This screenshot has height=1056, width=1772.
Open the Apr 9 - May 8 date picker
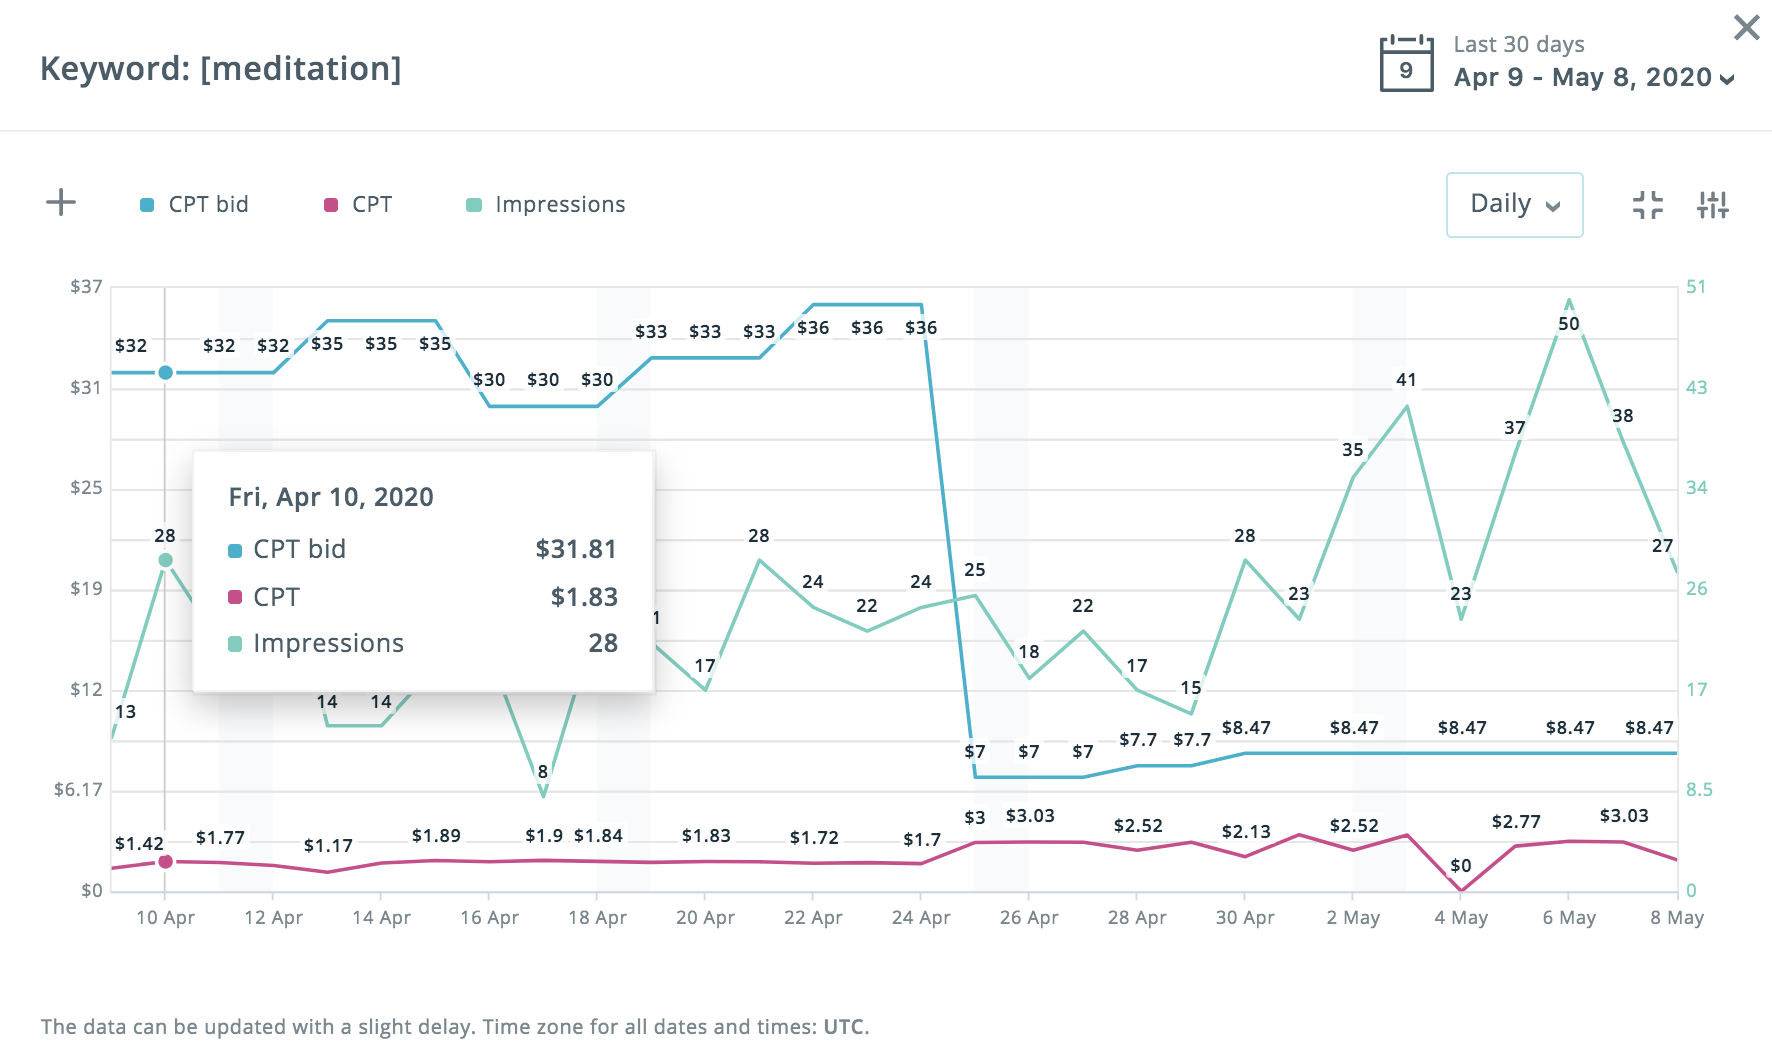(x=1580, y=77)
